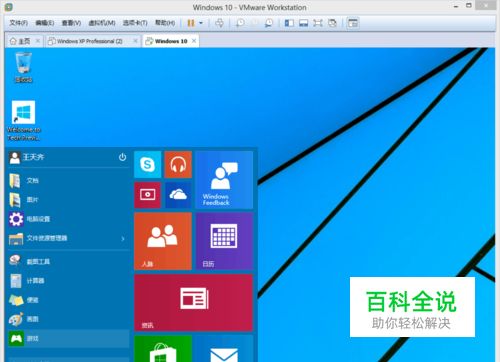The height and width of the screenshot is (362, 500).
Task: Open the Windows Feedback tile
Action: (224, 180)
